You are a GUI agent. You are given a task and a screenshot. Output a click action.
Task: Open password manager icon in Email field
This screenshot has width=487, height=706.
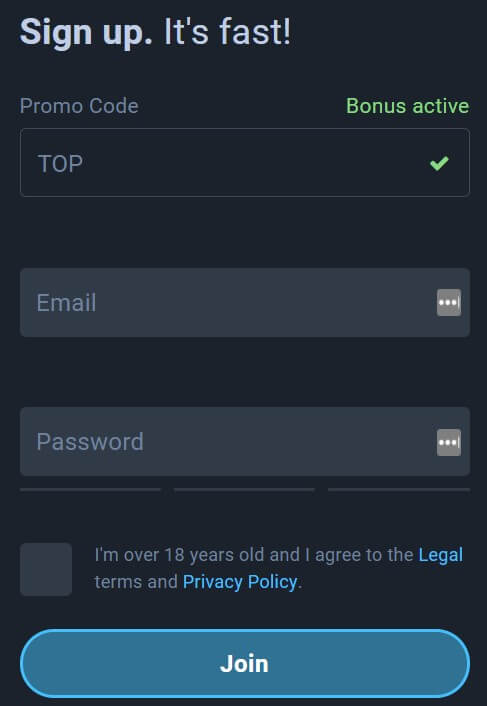pos(449,303)
